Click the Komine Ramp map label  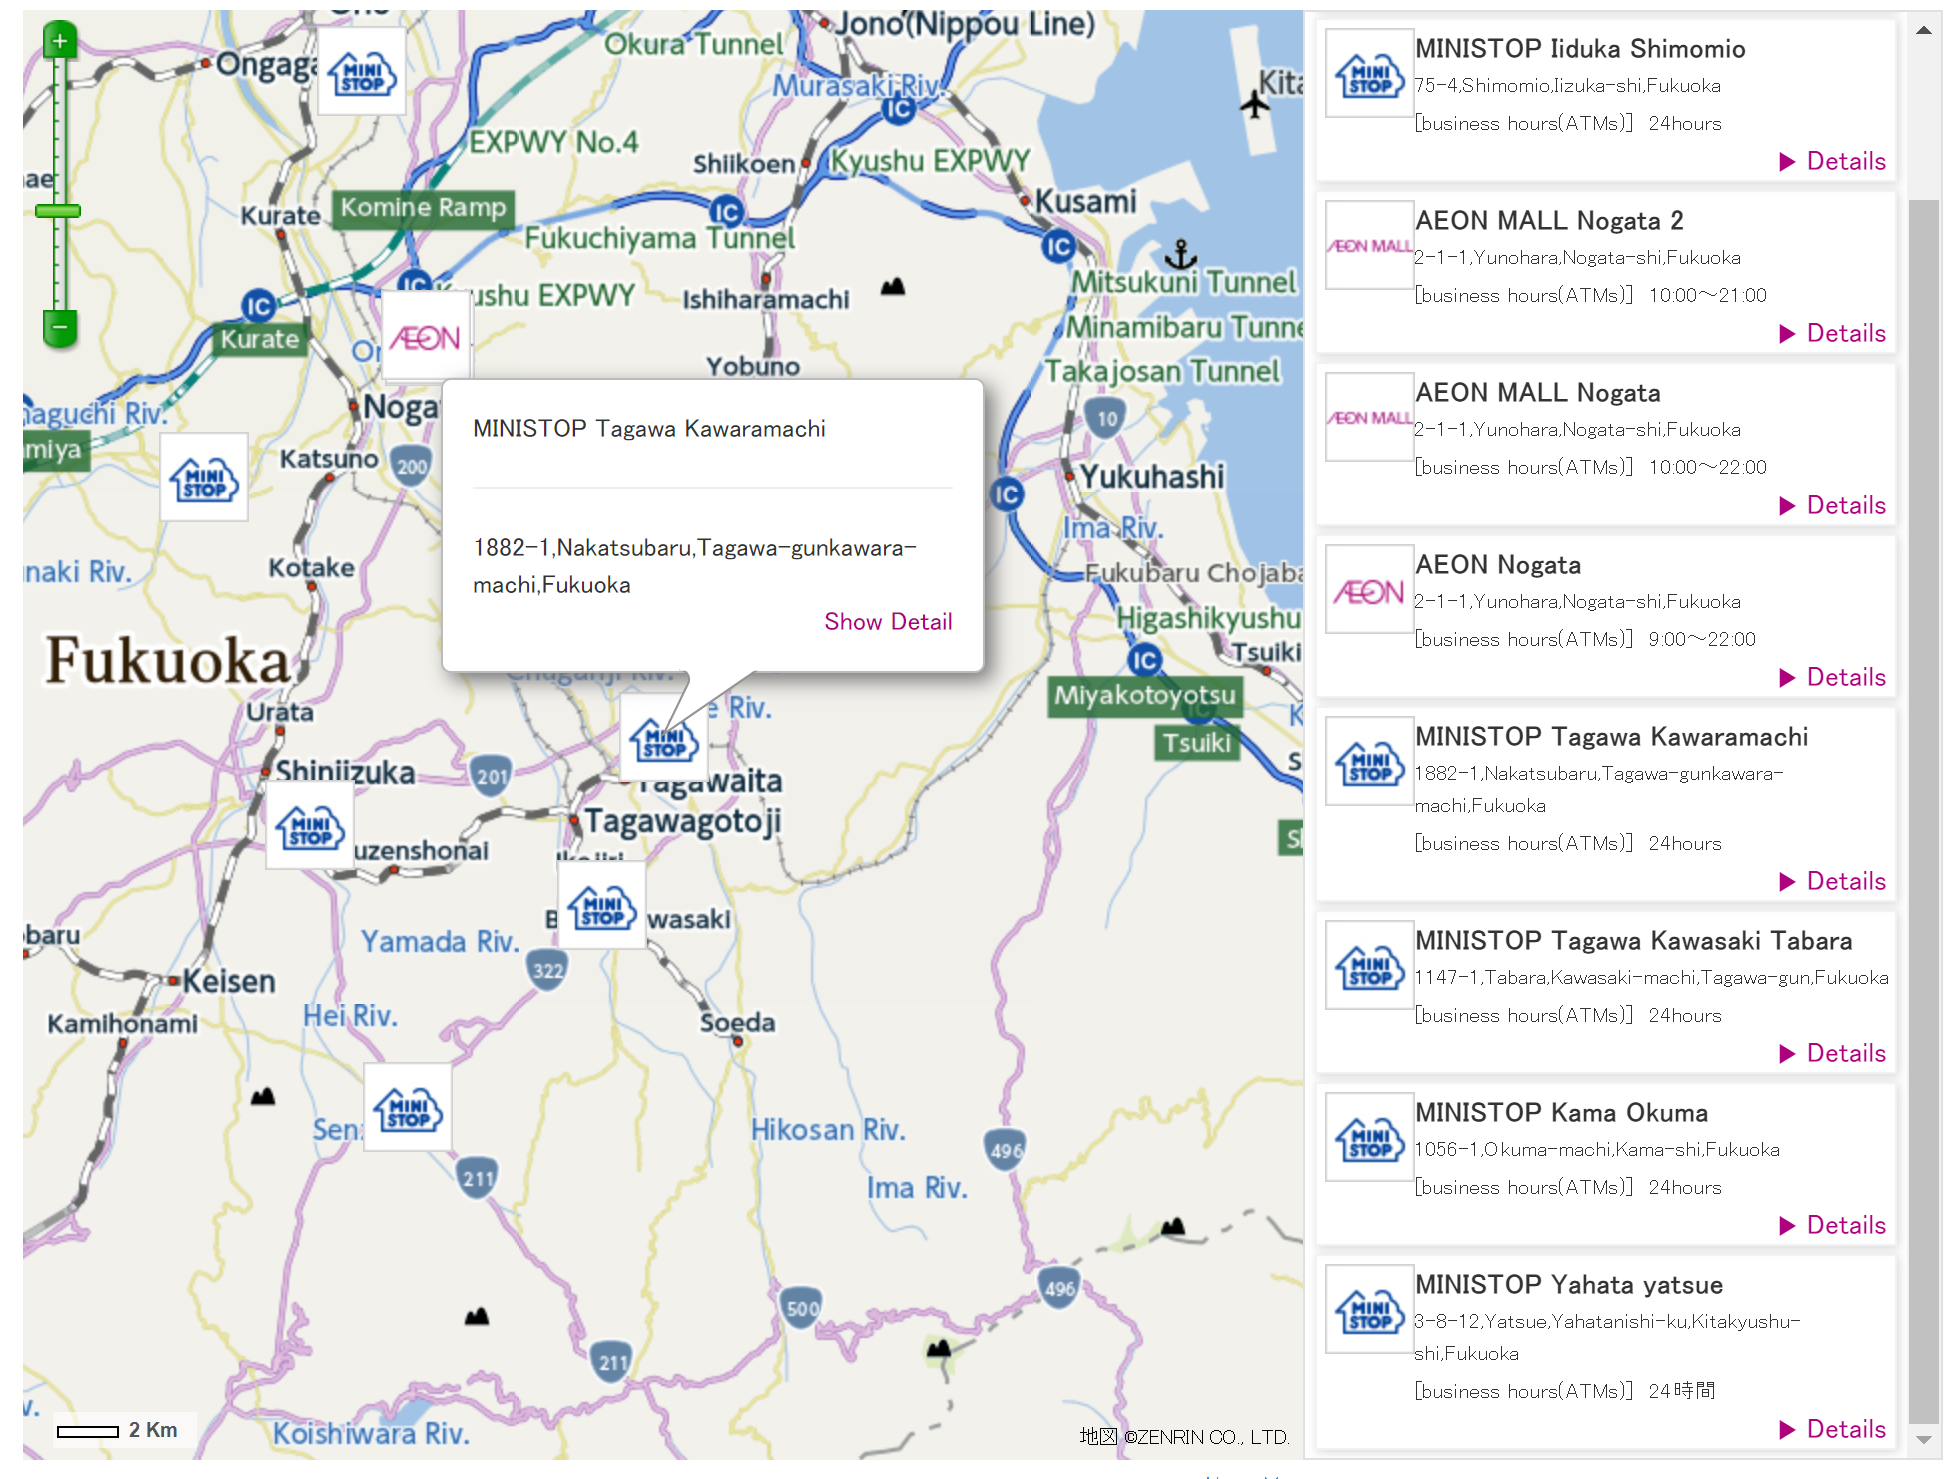pos(423,208)
